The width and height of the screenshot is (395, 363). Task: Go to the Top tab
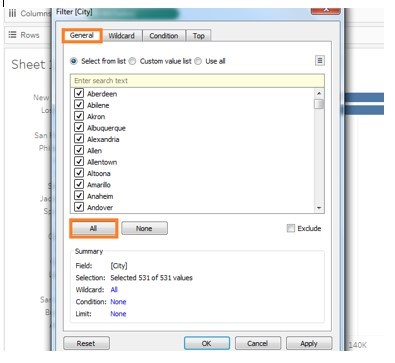(x=199, y=36)
